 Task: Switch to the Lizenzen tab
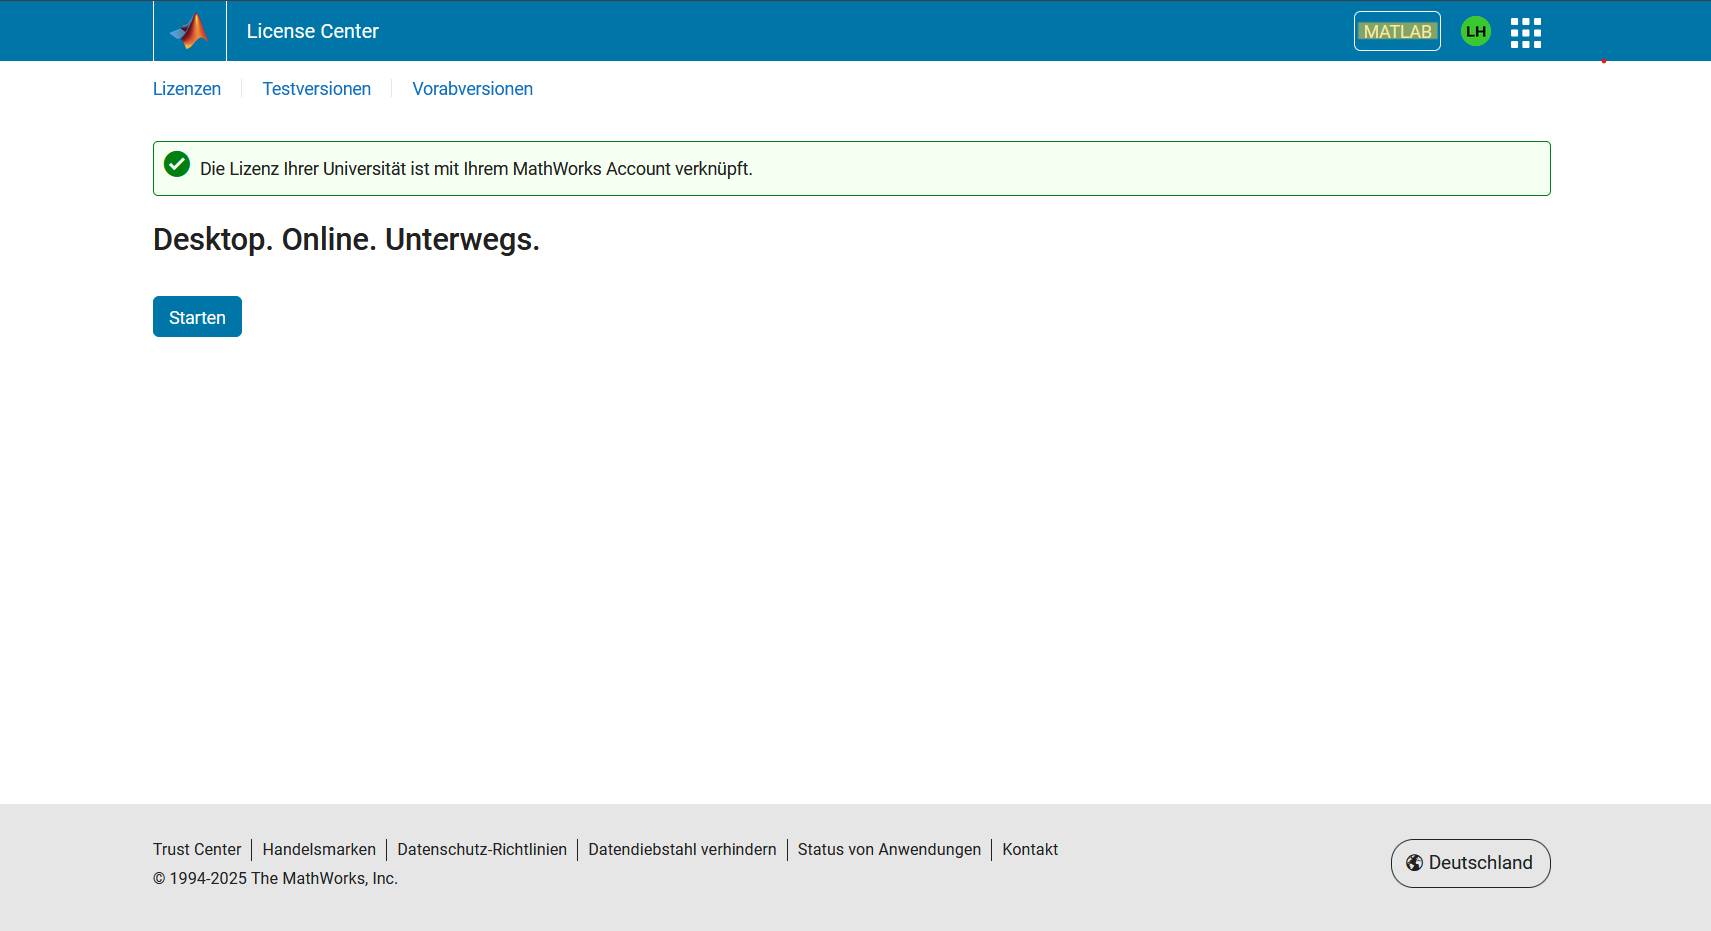(x=187, y=89)
